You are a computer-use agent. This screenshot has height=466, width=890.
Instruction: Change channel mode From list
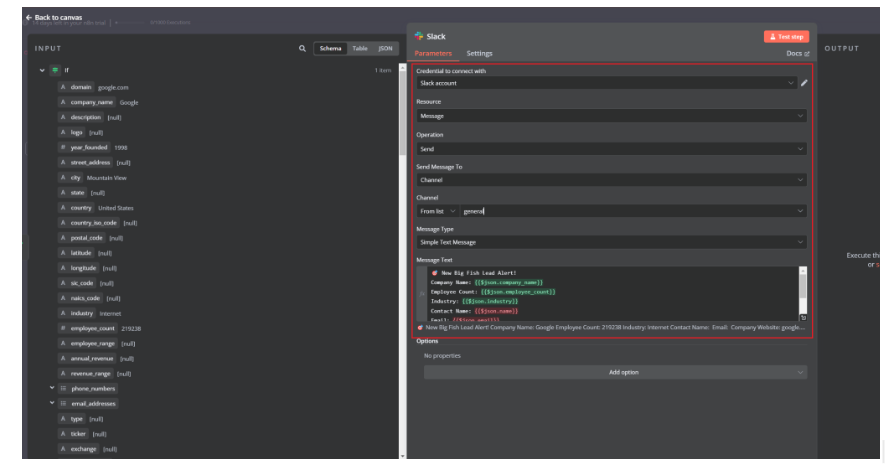click(437, 211)
